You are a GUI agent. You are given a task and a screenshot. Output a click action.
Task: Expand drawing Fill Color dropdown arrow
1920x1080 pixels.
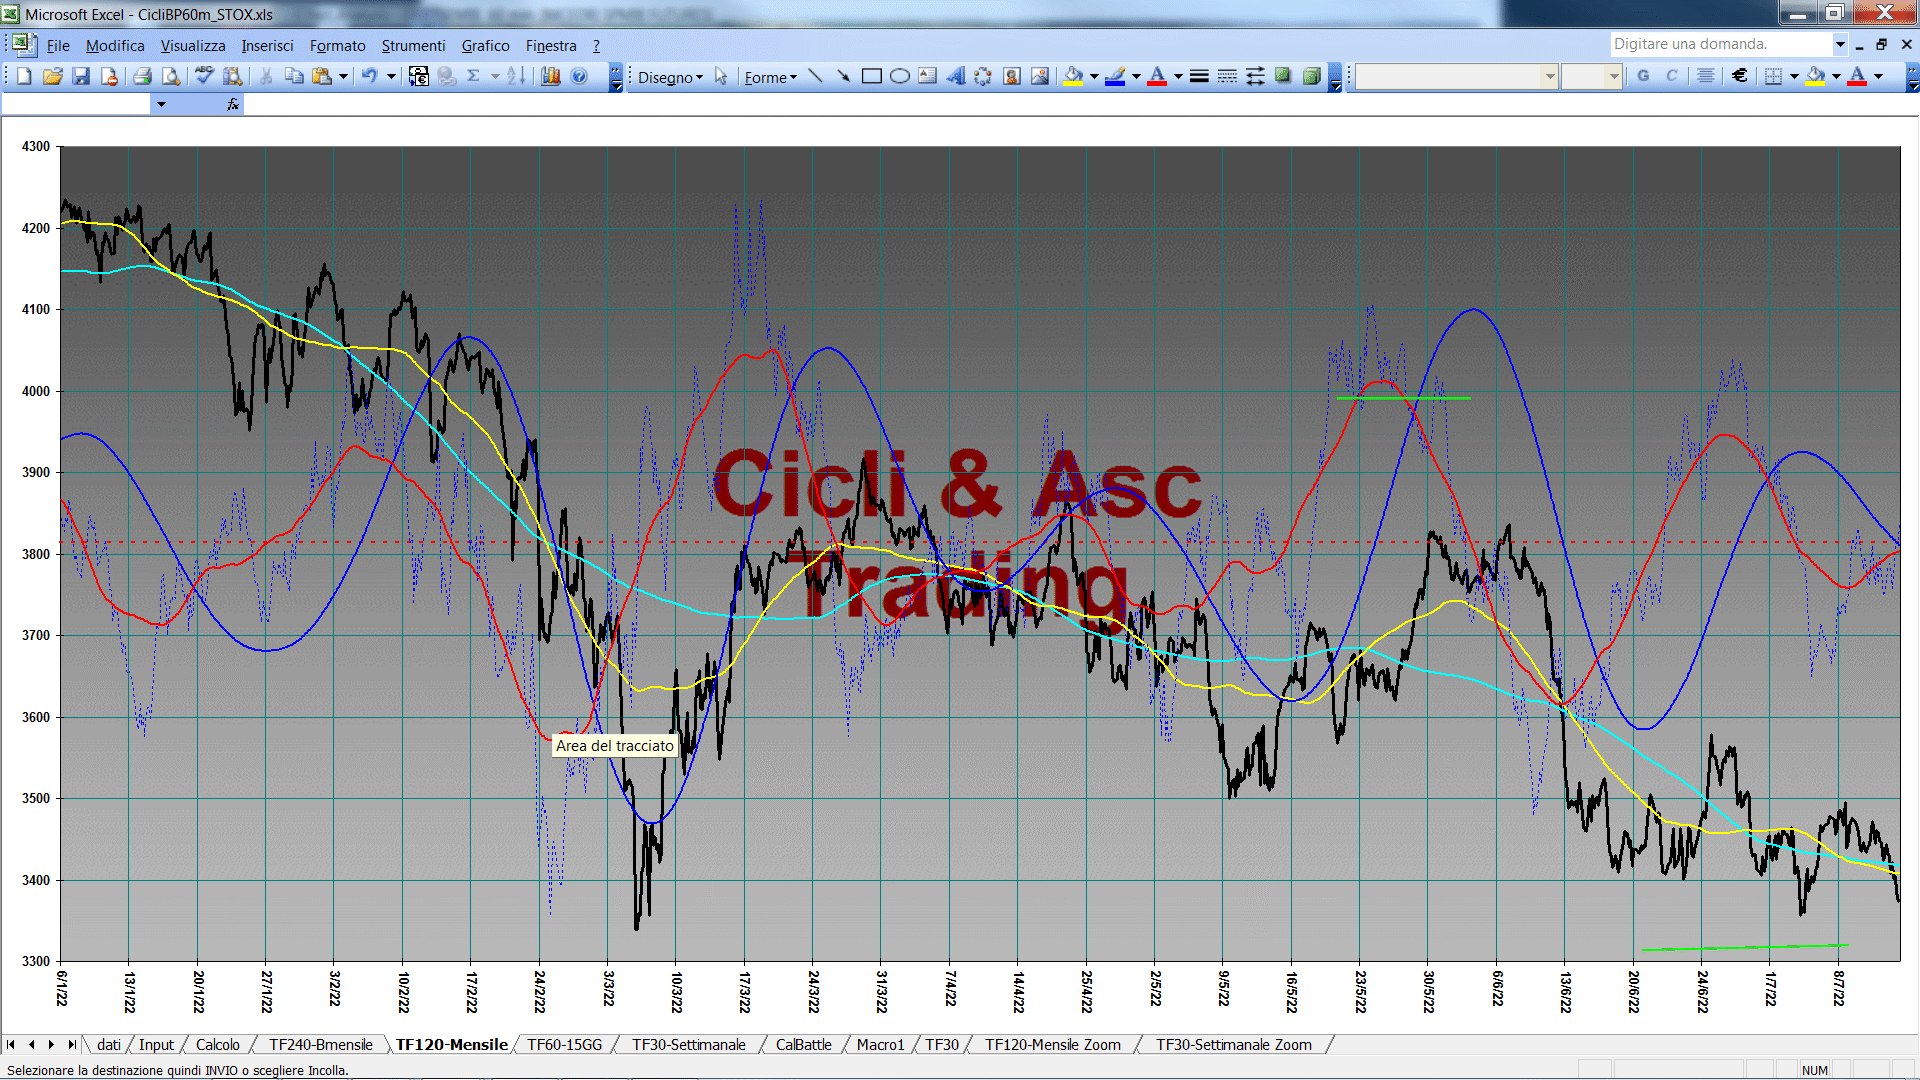coord(1094,76)
